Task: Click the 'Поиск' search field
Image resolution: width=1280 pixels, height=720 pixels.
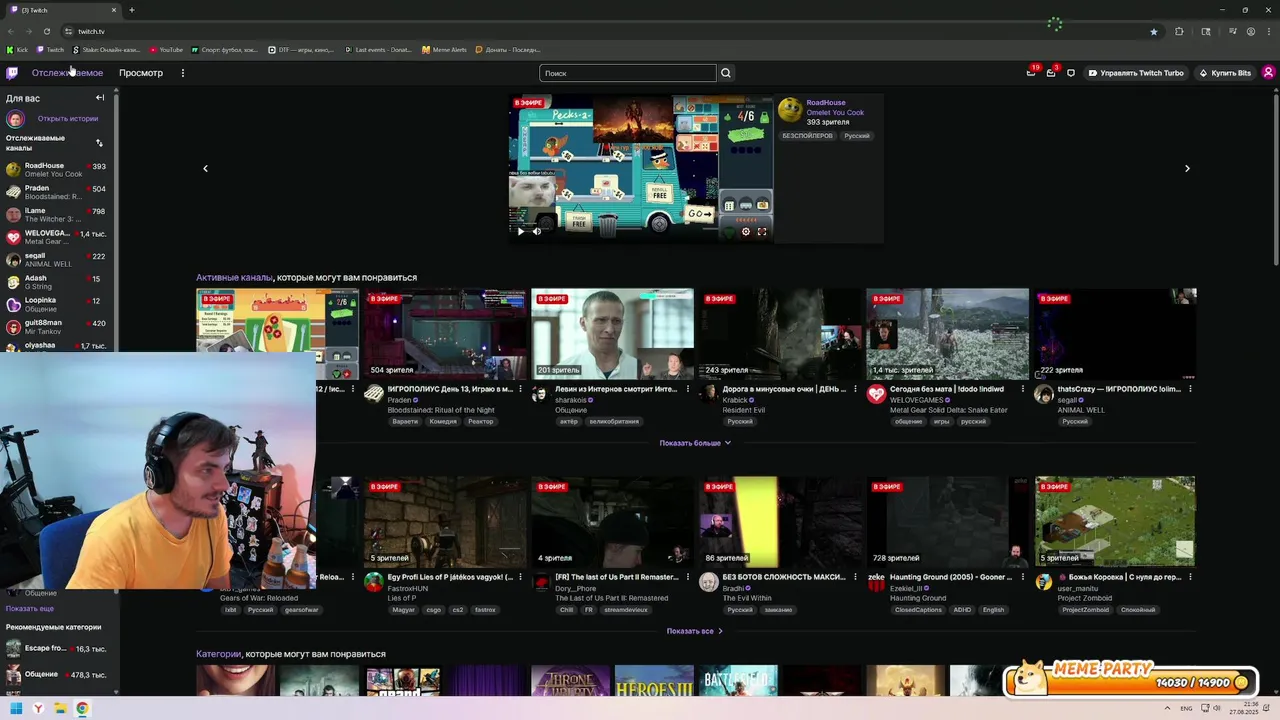Action: tap(628, 73)
